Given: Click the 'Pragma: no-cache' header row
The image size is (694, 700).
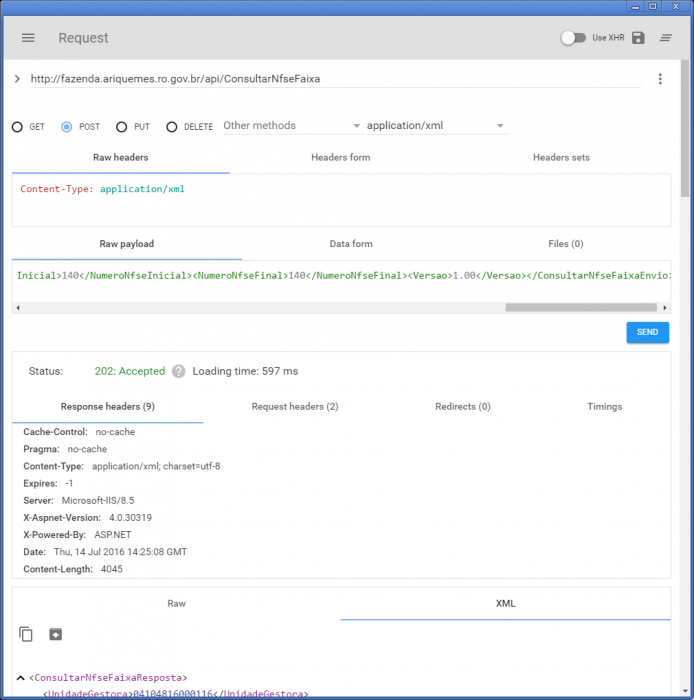Looking at the screenshot, I should 65,449.
